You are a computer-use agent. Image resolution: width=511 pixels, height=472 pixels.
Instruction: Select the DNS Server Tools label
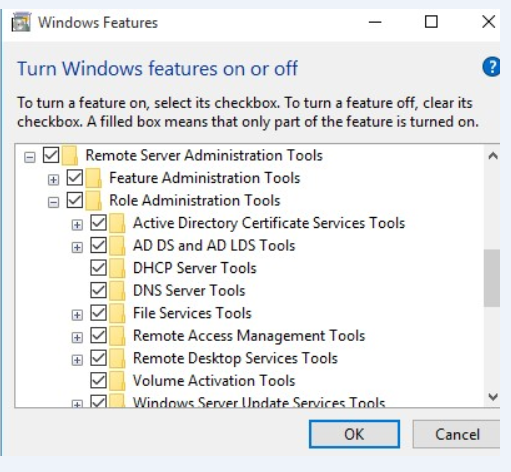[189, 291]
